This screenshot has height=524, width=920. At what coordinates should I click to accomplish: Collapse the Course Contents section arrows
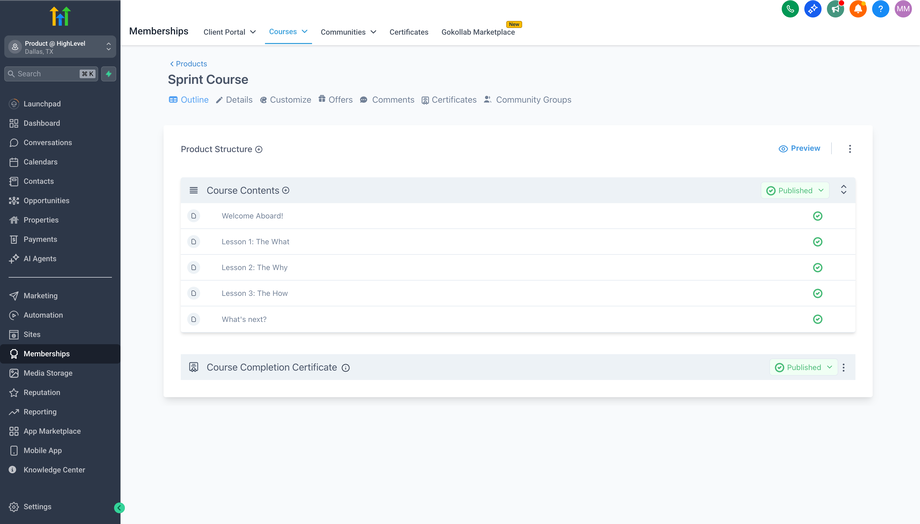(x=844, y=190)
